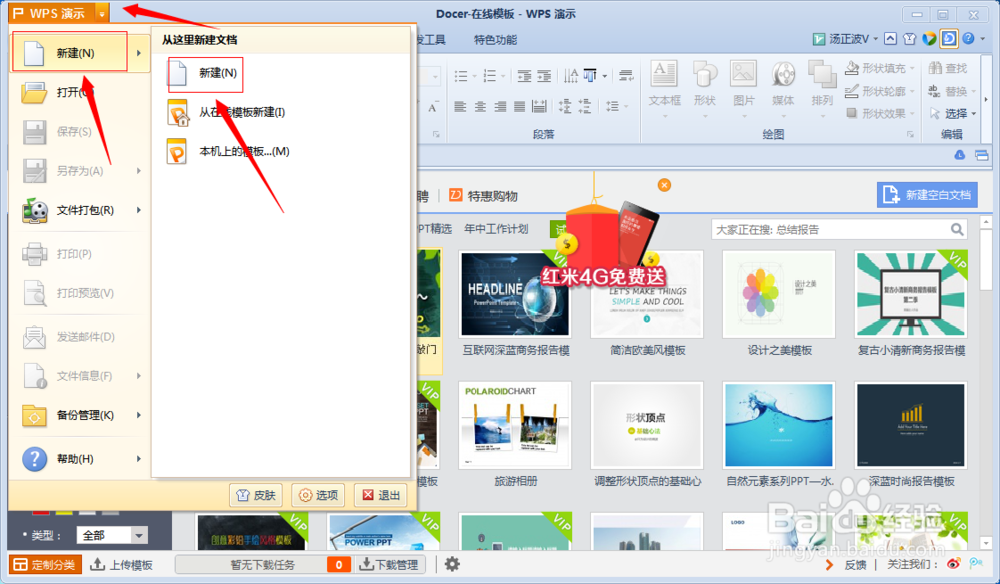
Task: Close the 红米4G免费送 ad popup
Action: point(665,186)
